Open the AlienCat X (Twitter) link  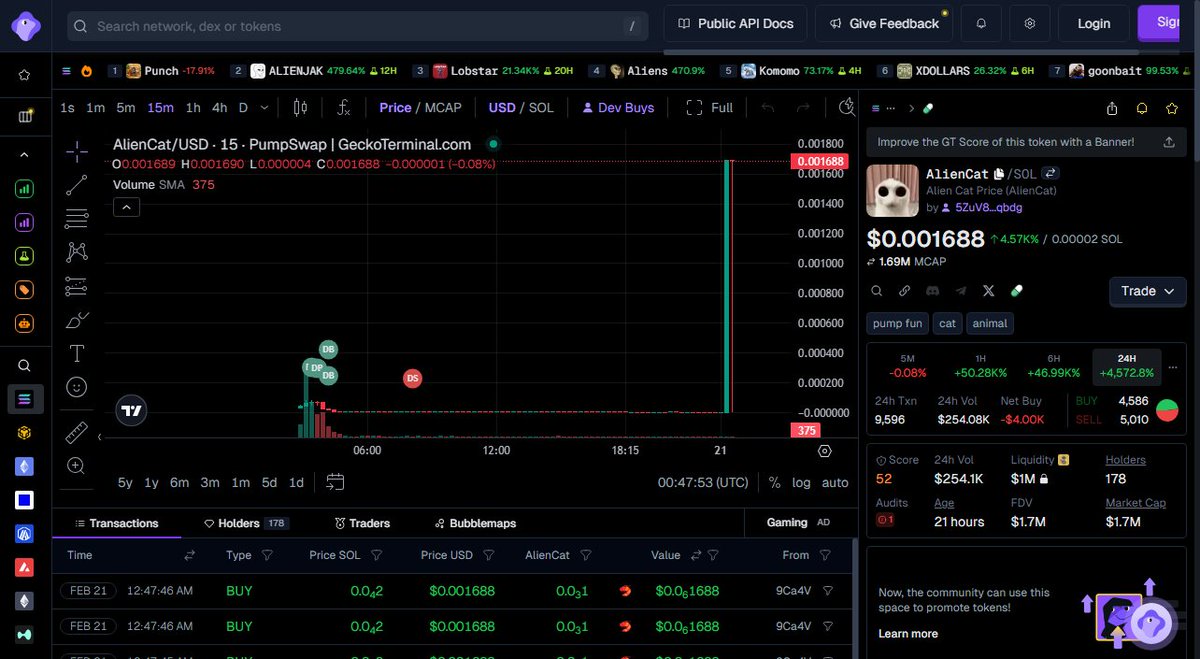[x=989, y=291]
